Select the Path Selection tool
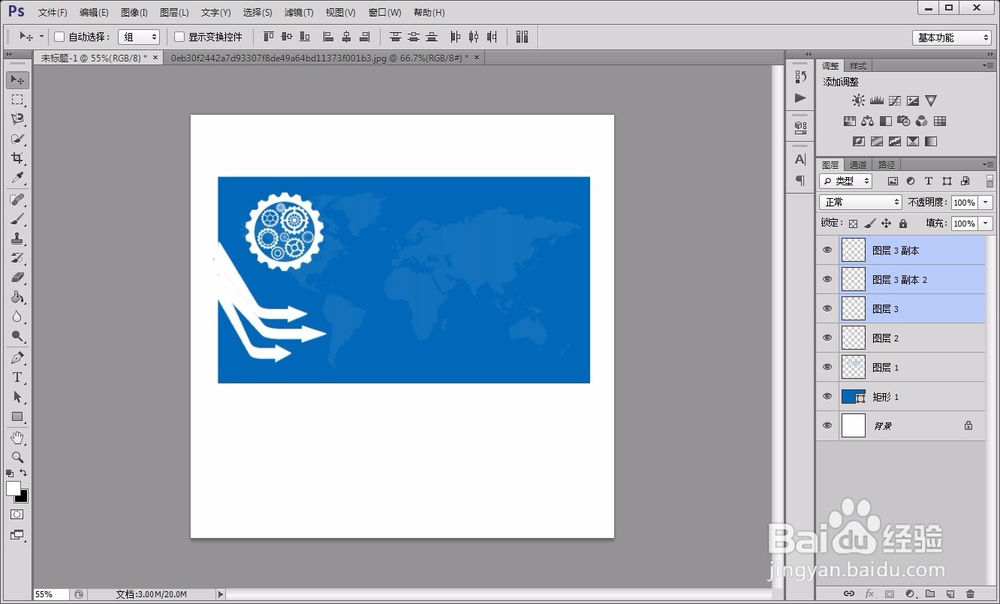 (17, 397)
